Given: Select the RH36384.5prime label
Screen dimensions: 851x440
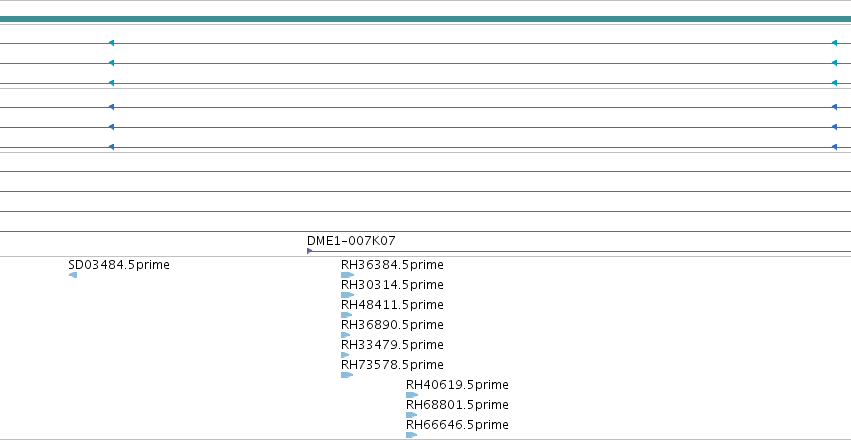Looking at the screenshot, I should pyautogui.click(x=392, y=265).
